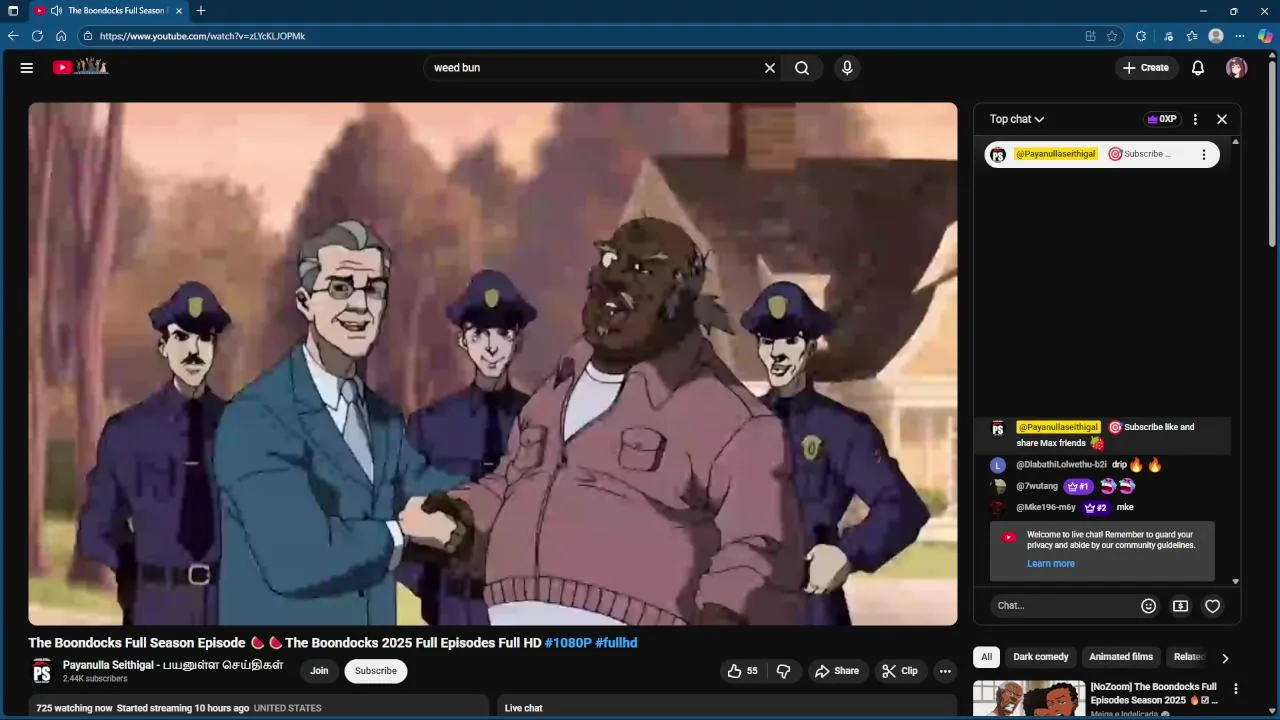Select the All filter chip
This screenshot has height=720, width=1280.
(986, 657)
